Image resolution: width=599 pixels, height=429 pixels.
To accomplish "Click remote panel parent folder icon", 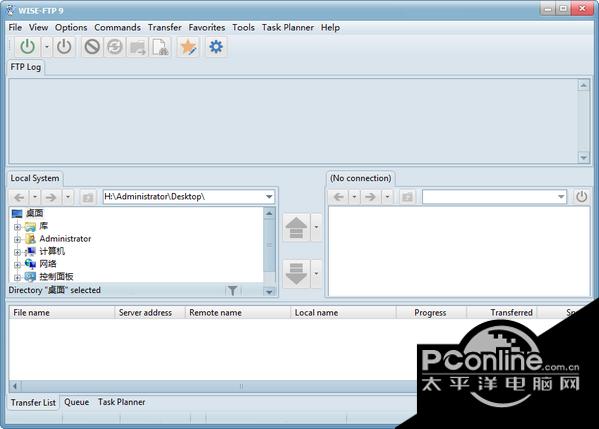I will click(x=407, y=197).
